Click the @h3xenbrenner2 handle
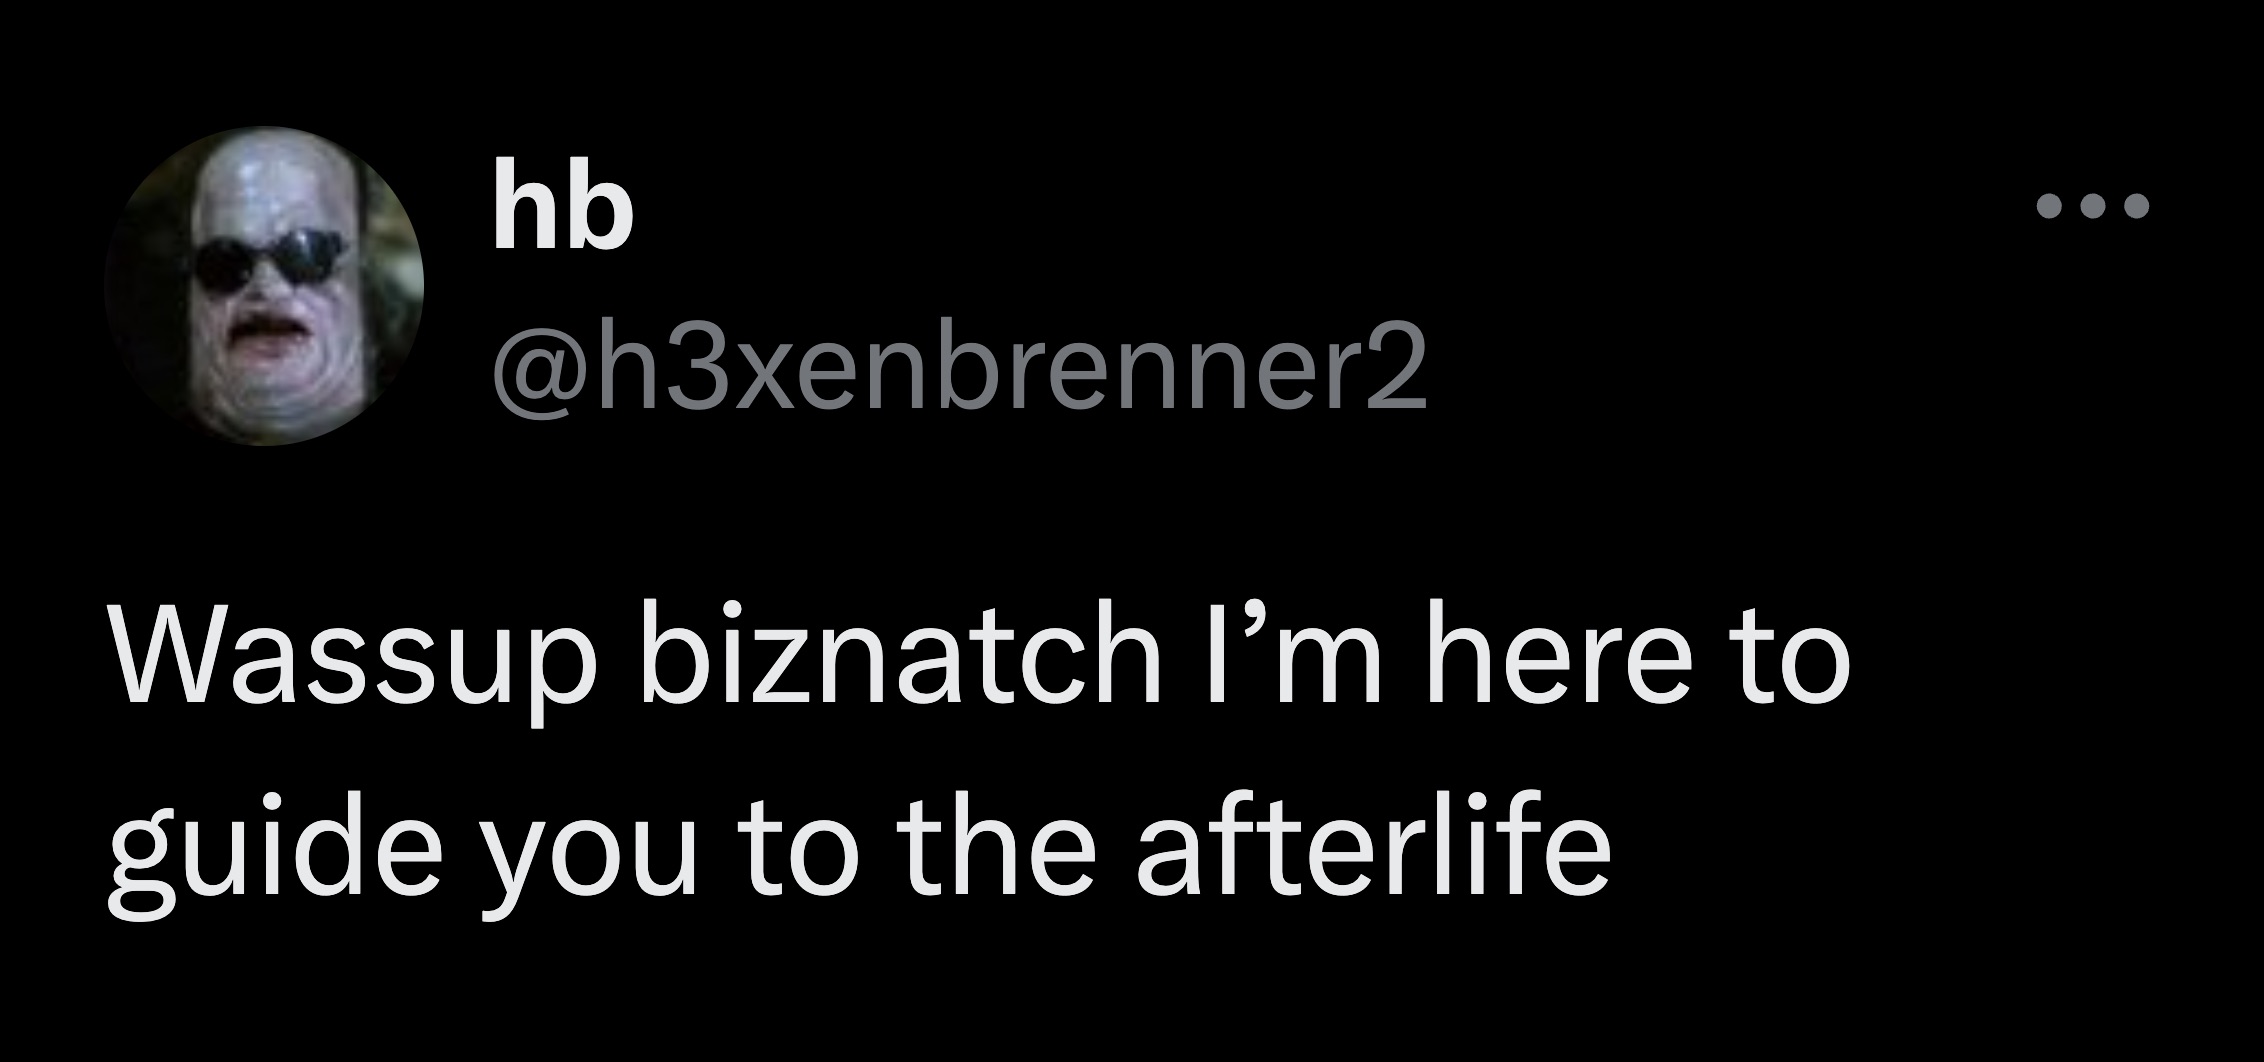The image size is (2264, 1062). (x=959, y=374)
